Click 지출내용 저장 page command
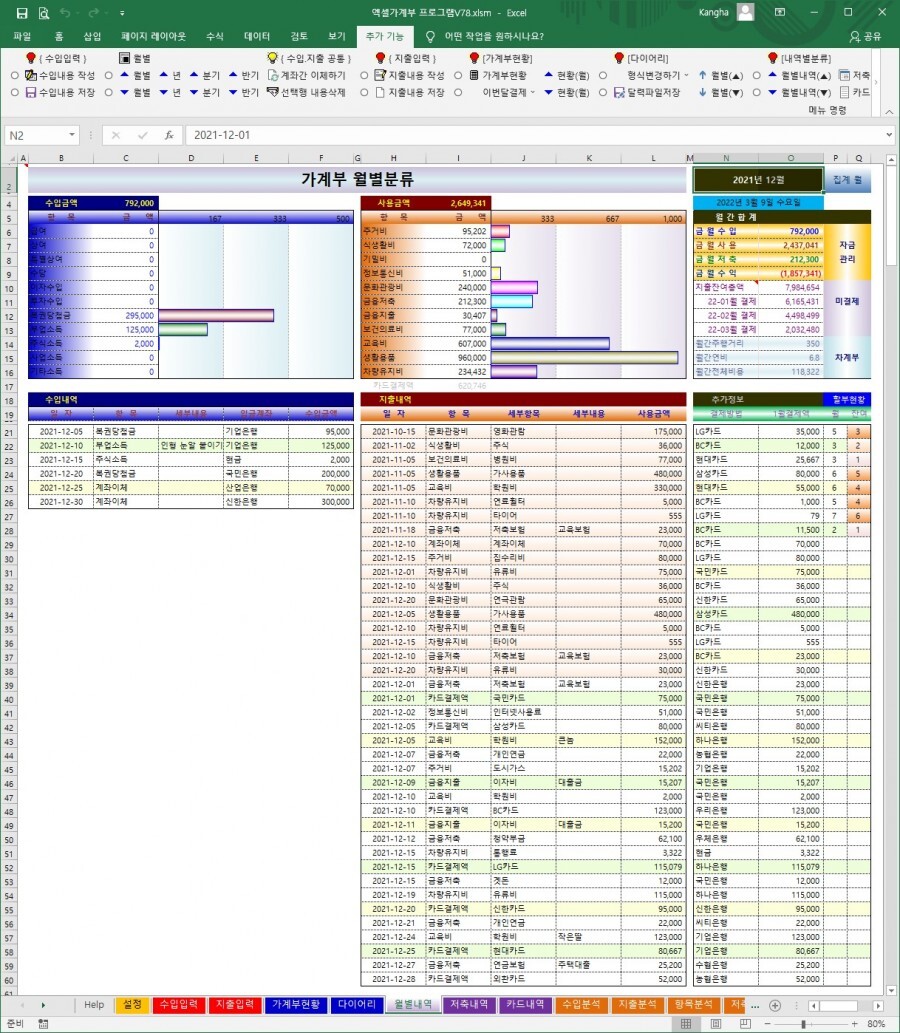Screen dimensions: 900x1033 pyautogui.click(x=409, y=93)
